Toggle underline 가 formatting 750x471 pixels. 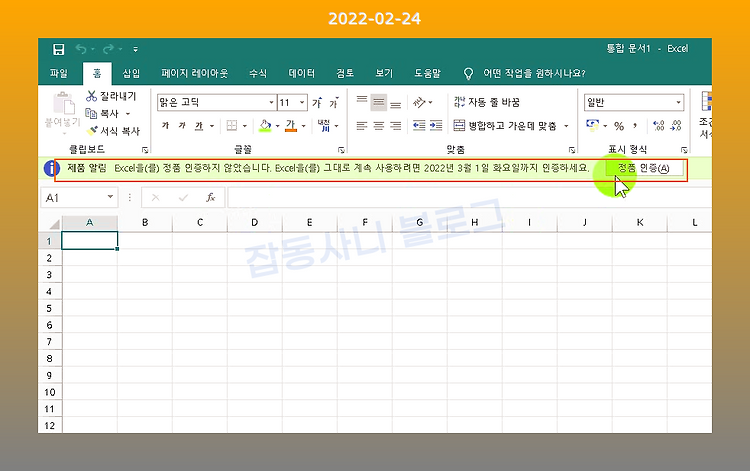click(199, 126)
